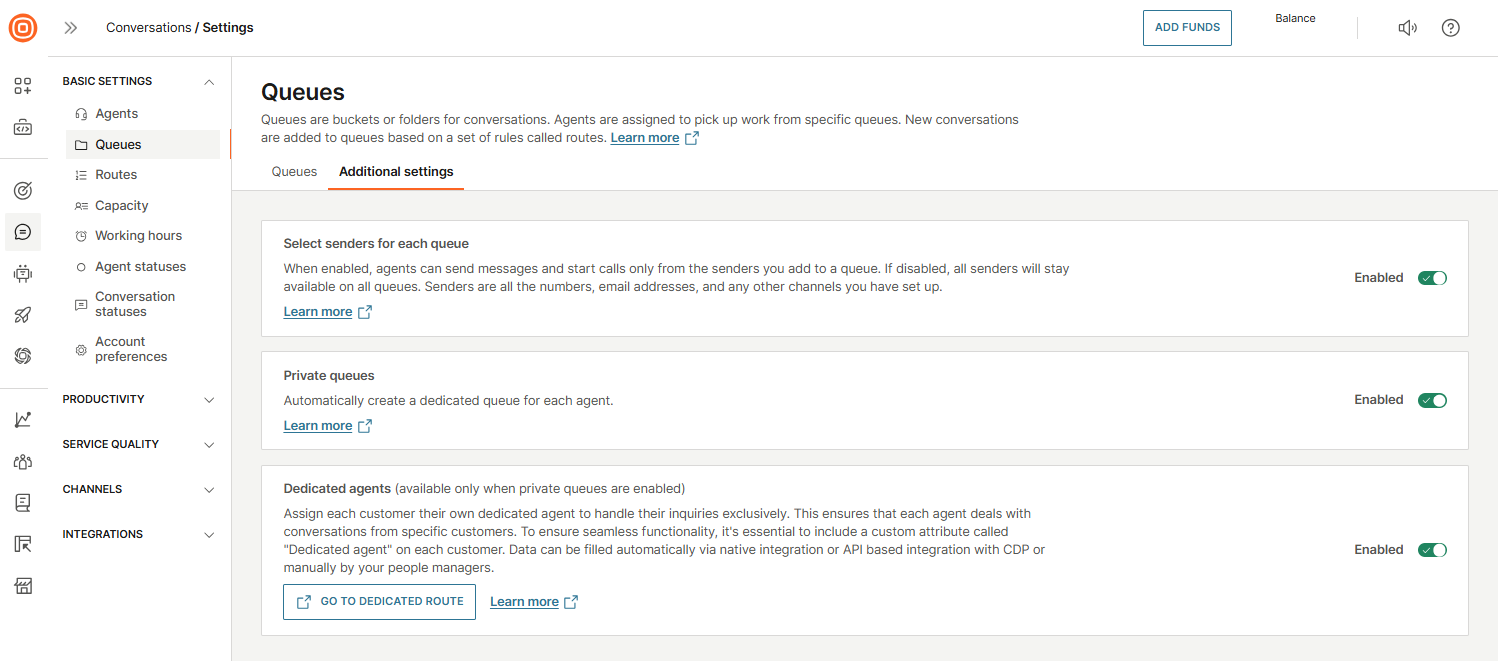Turn off the Private queues toggle
The width and height of the screenshot is (1498, 661).
pos(1432,400)
